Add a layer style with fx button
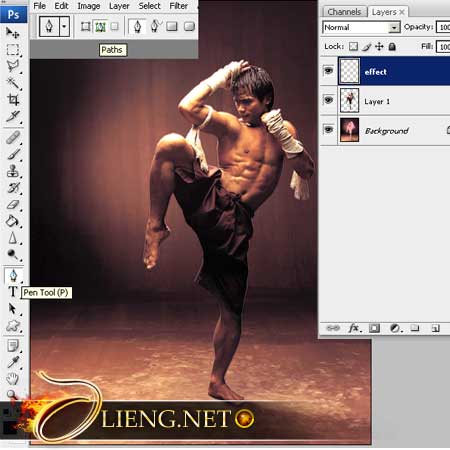The image size is (450, 450). point(355,328)
